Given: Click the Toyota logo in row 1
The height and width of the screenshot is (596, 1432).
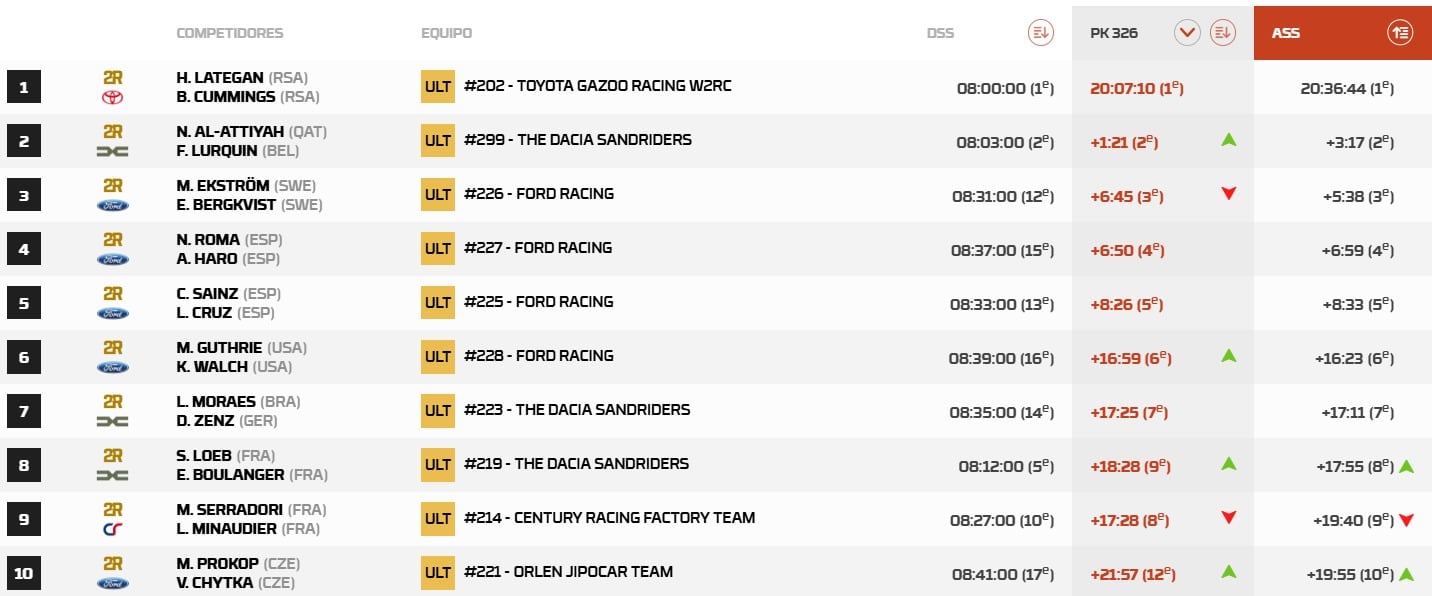Looking at the screenshot, I should click(112, 97).
